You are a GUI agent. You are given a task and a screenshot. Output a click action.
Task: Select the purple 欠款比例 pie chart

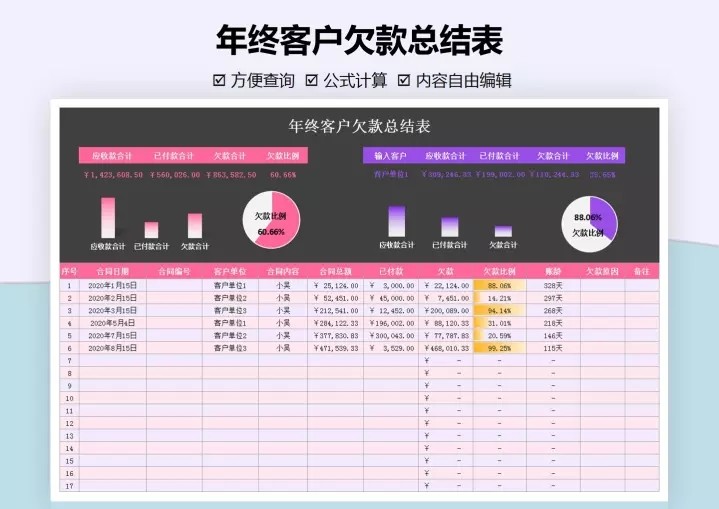point(590,224)
